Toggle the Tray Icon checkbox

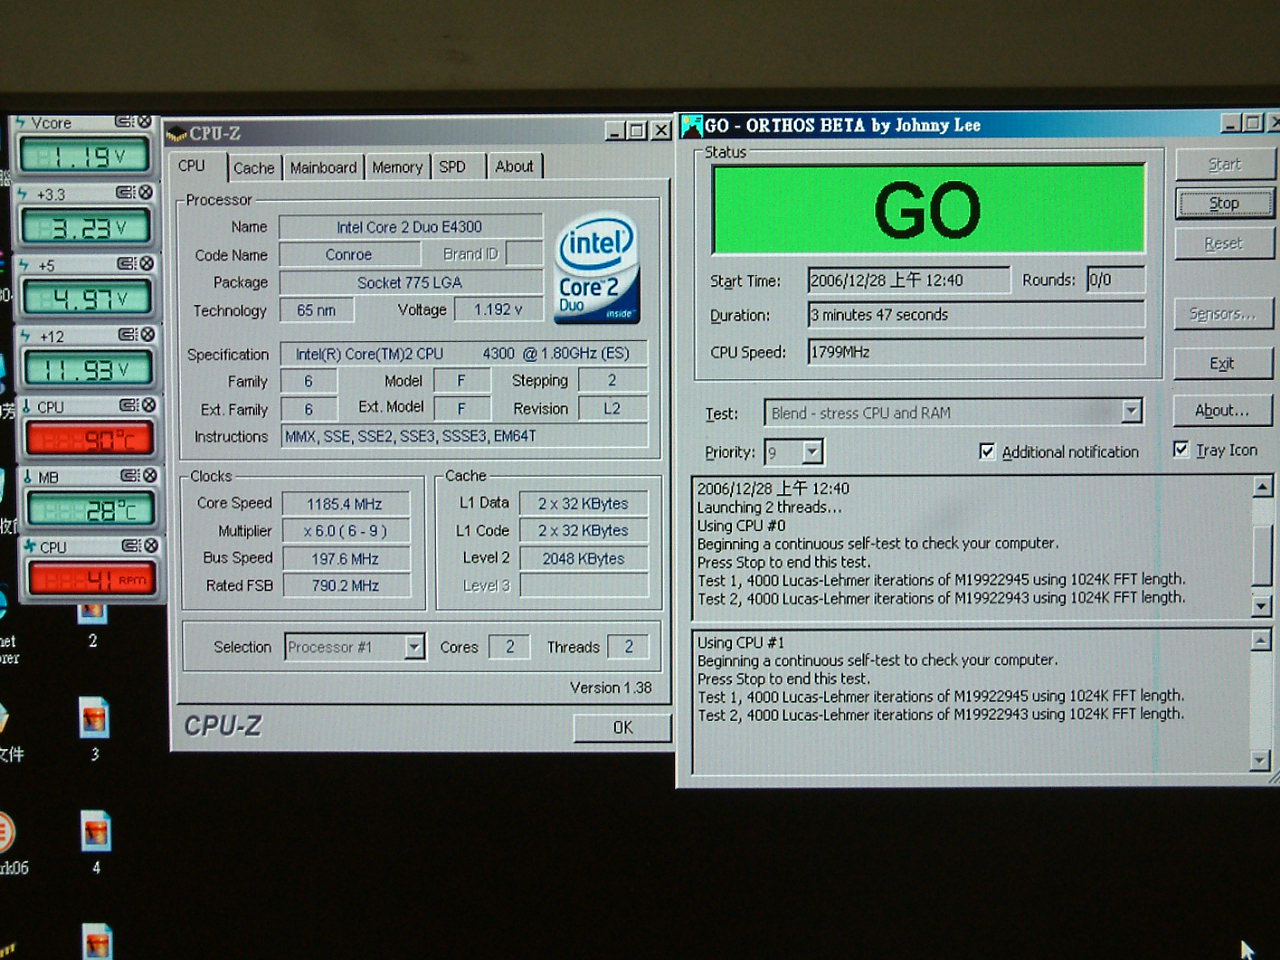pyautogui.click(x=1181, y=449)
